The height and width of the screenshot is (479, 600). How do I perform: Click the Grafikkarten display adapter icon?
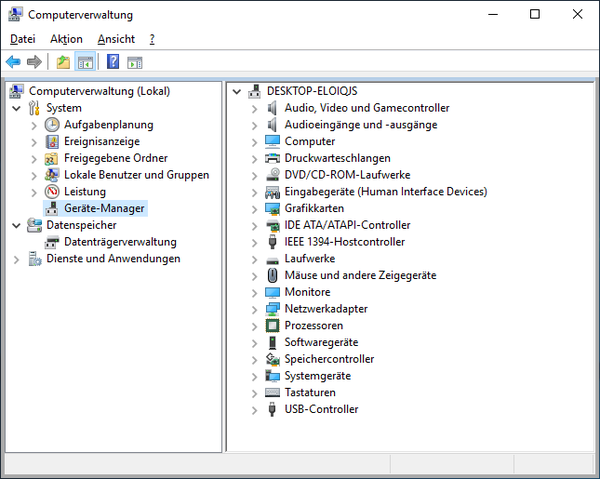click(272, 209)
